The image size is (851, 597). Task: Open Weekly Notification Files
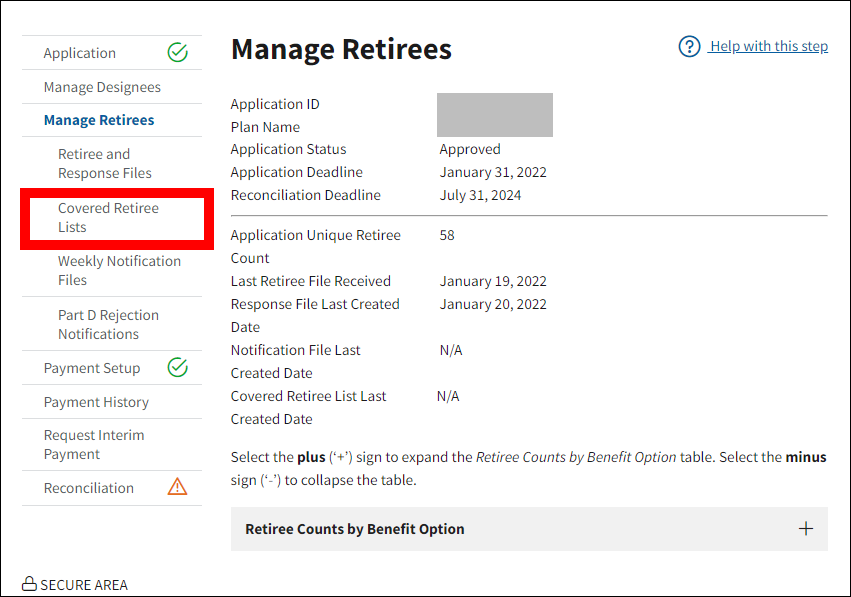point(119,270)
